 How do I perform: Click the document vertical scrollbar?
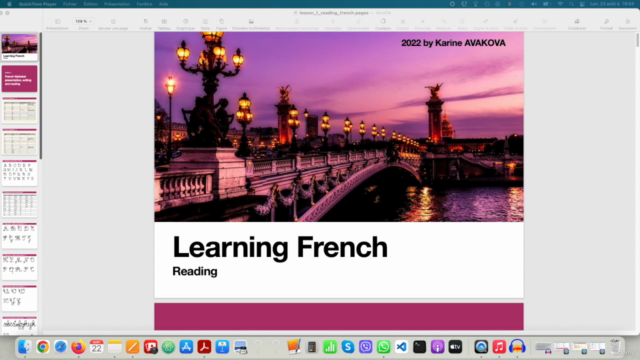point(637,40)
